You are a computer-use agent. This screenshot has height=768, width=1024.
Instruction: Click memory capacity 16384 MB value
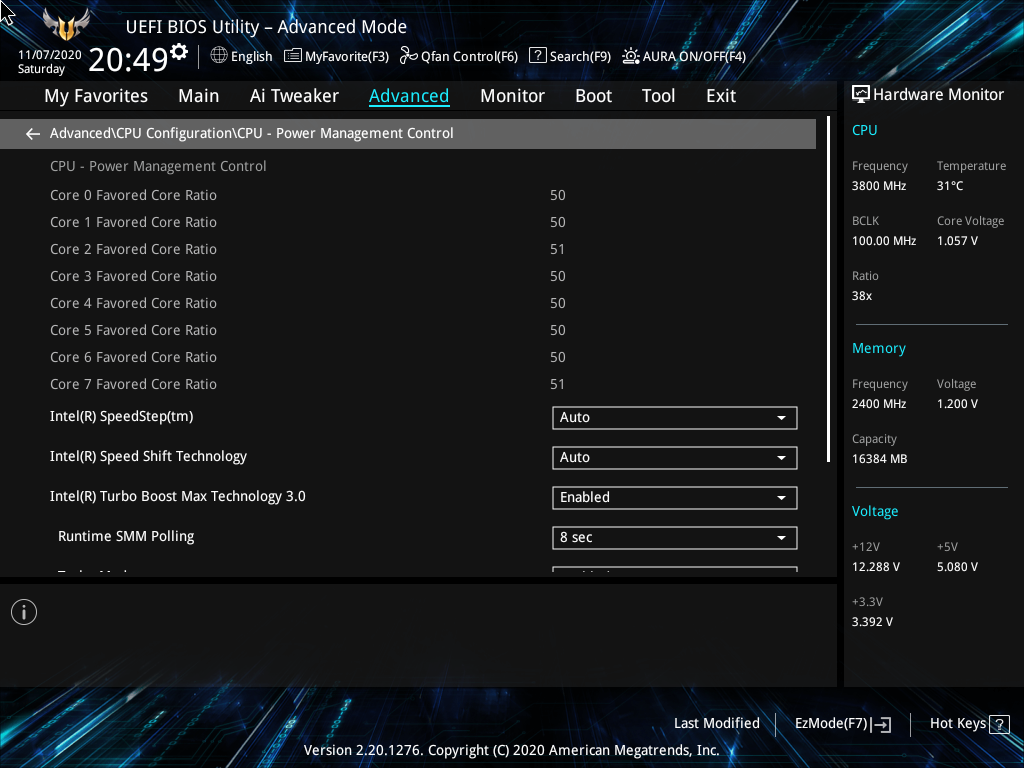879,459
